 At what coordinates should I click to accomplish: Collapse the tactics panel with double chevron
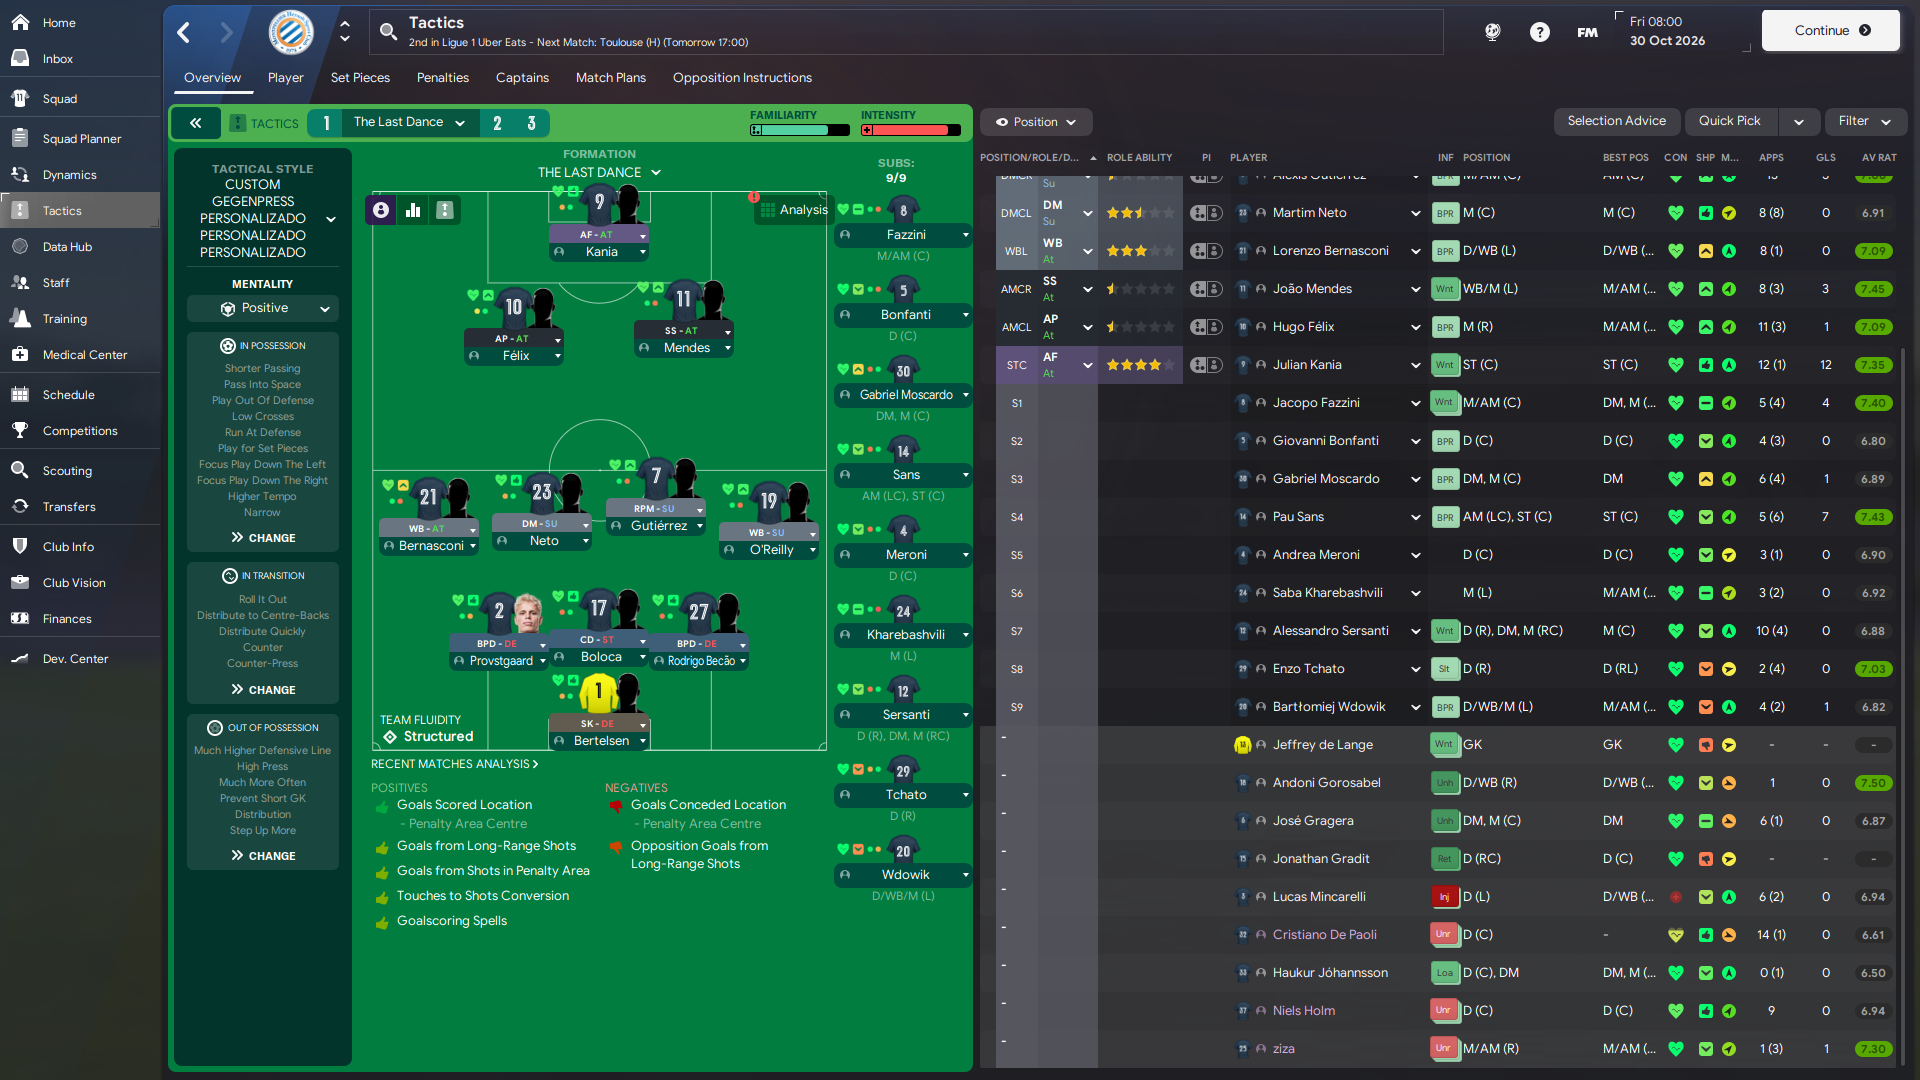coord(196,123)
